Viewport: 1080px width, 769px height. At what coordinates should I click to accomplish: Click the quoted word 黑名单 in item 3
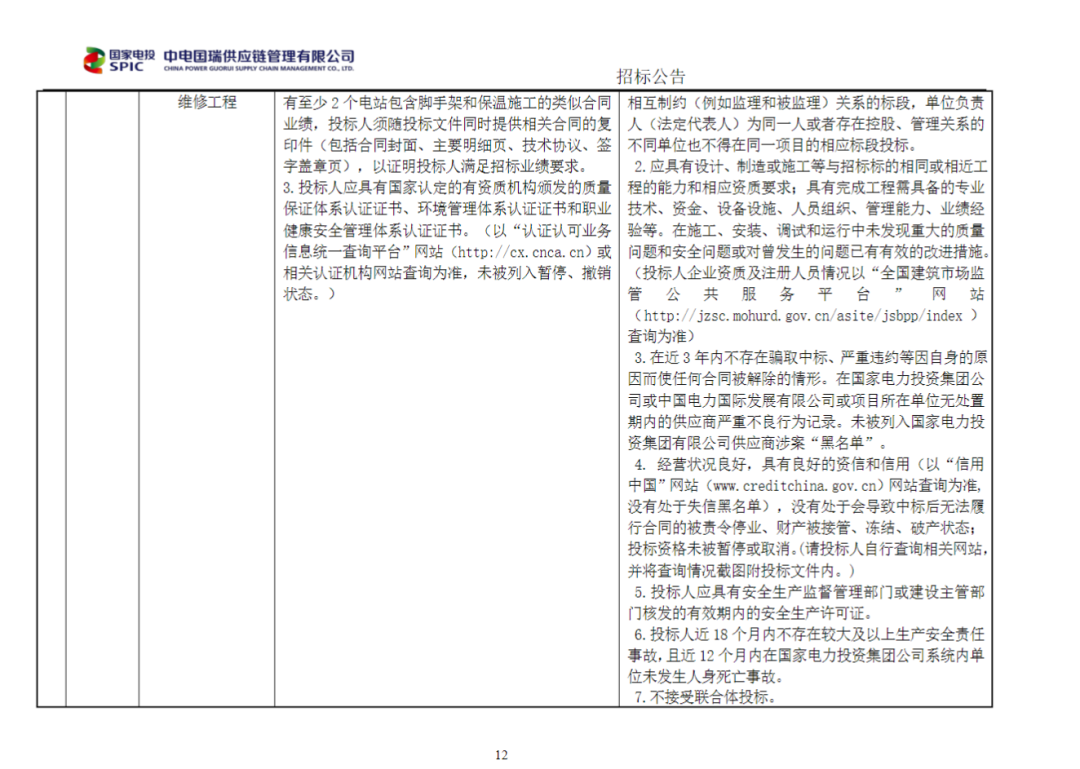pyautogui.click(x=848, y=443)
